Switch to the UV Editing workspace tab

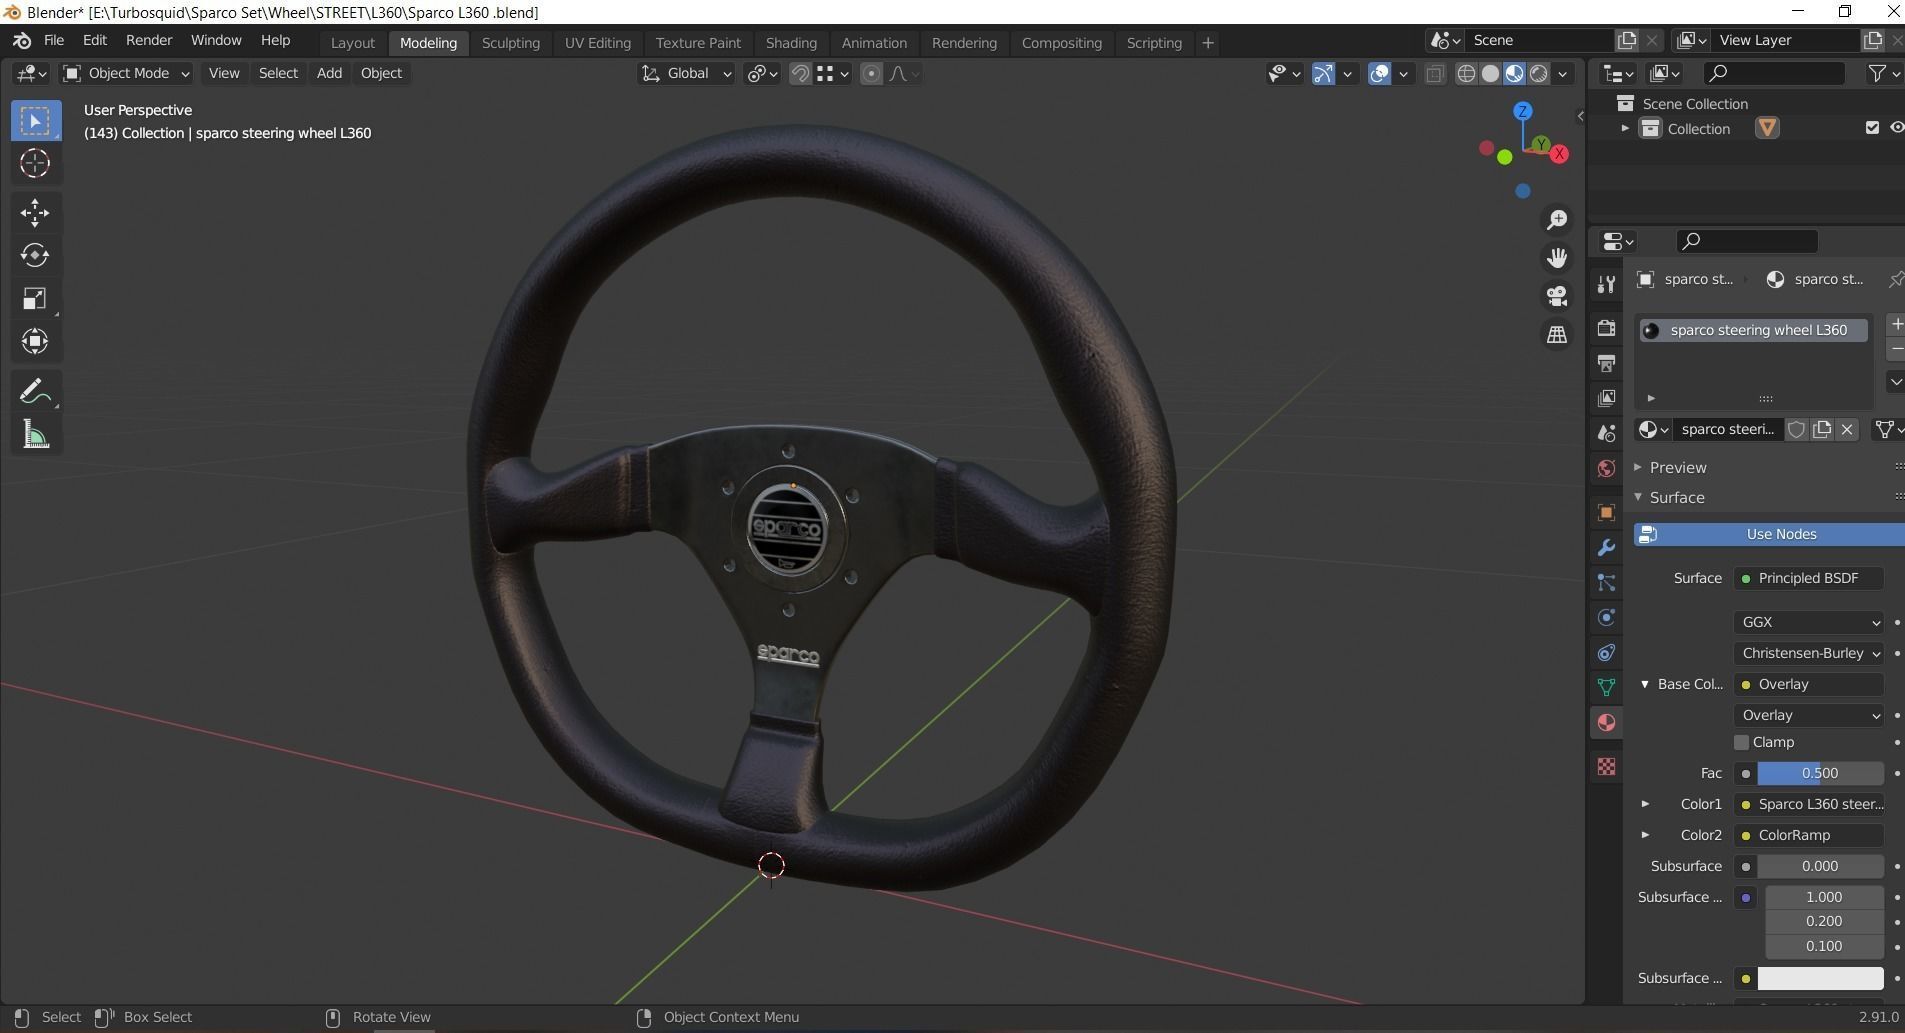click(598, 43)
